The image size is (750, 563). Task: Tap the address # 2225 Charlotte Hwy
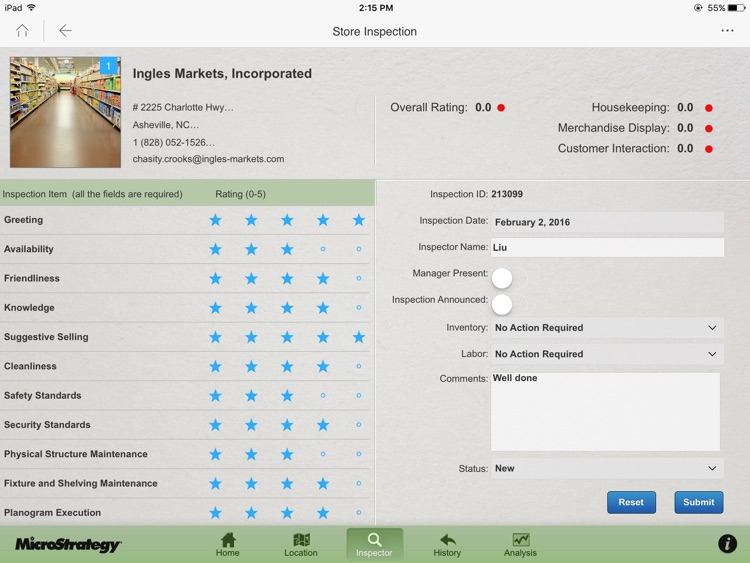(183, 107)
